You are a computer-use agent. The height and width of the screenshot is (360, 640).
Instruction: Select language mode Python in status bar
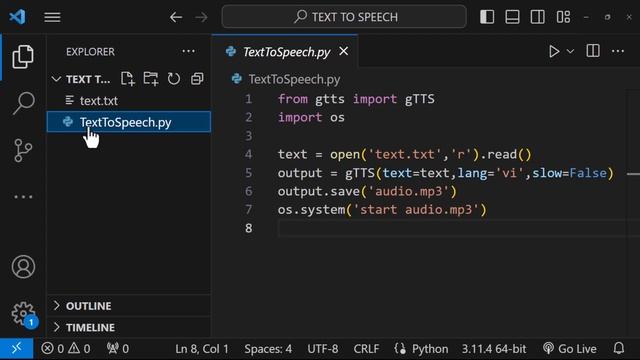(x=430, y=349)
